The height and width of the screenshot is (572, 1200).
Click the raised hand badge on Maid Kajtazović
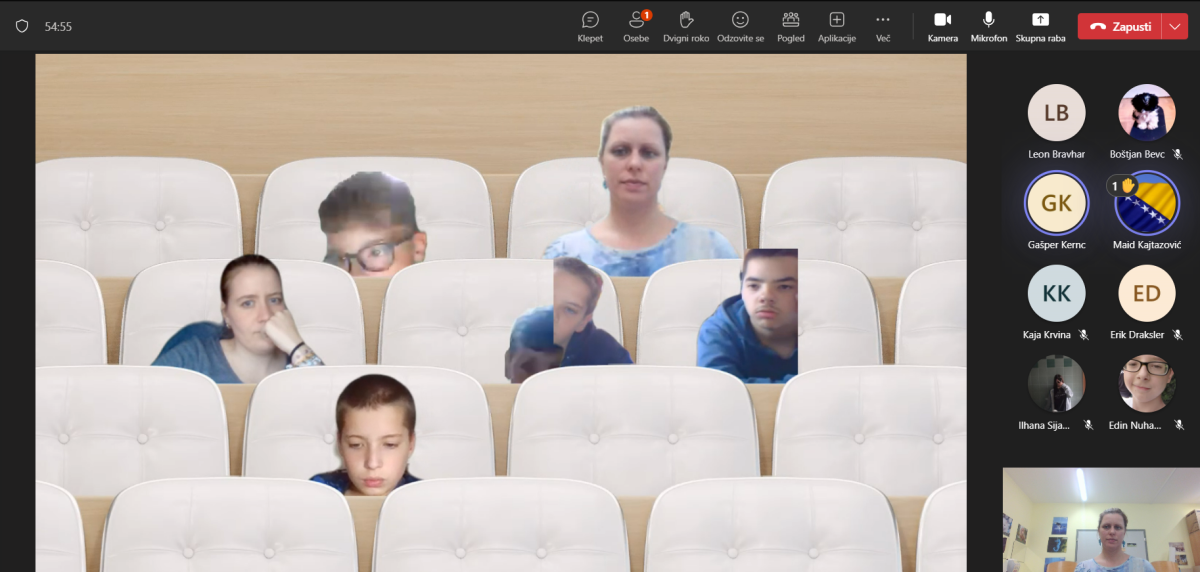click(x=1122, y=185)
